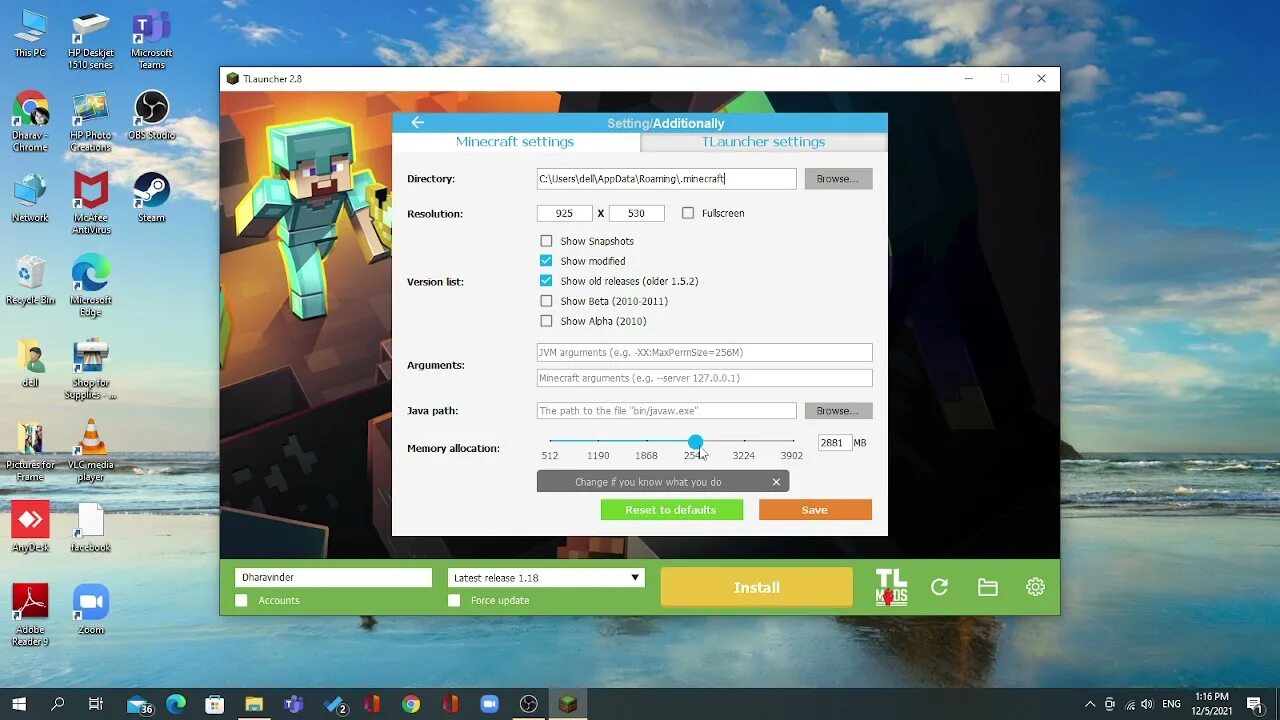The width and height of the screenshot is (1280, 720).
Task: Check Show Snapshots option
Action: 546,241
